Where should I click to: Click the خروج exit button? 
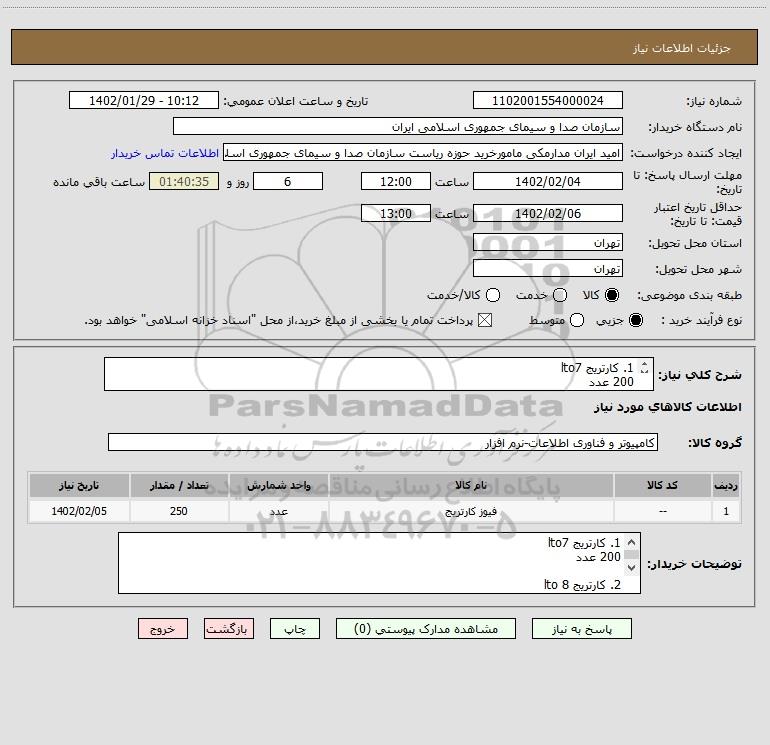point(163,629)
